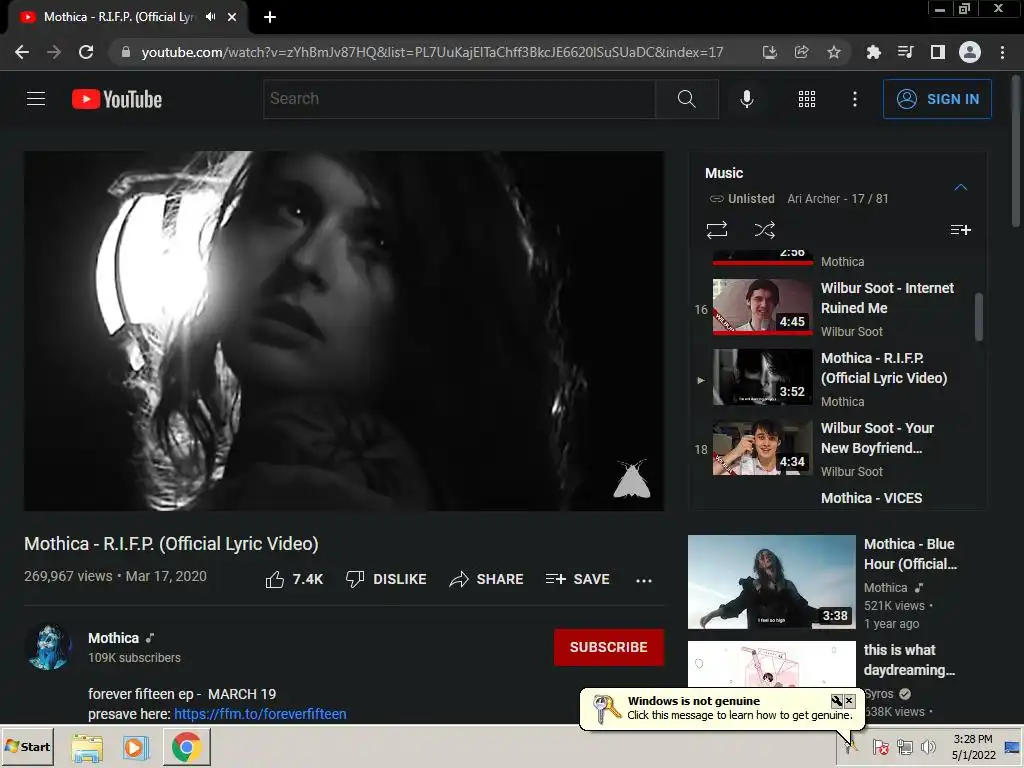Click the SHARE button
Image resolution: width=1024 pixels, height=768 pixels.
[487, 579]
